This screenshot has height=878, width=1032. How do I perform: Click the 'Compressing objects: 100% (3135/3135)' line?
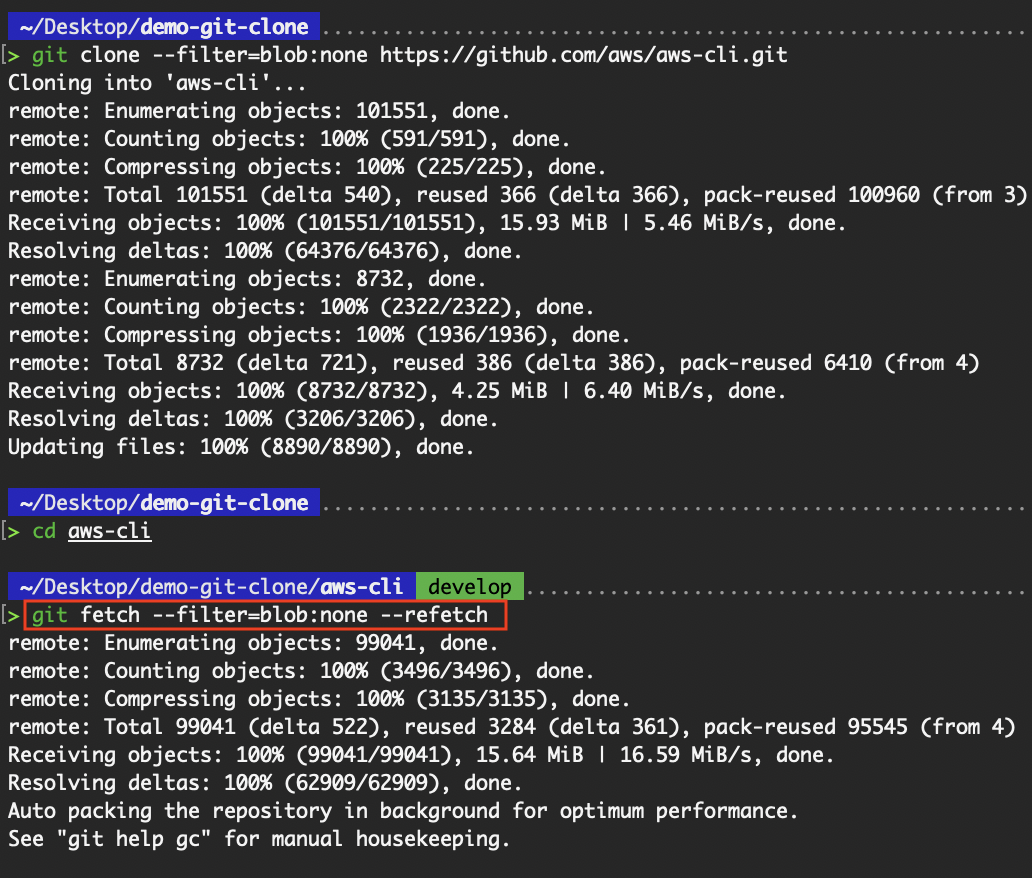tap(319, 698)
